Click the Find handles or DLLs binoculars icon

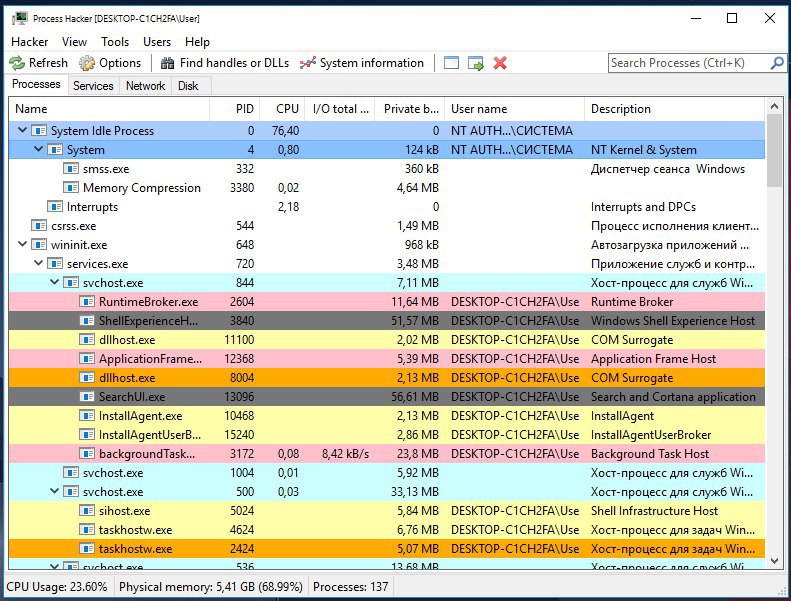pyautogui.click(x=167, y=63)
